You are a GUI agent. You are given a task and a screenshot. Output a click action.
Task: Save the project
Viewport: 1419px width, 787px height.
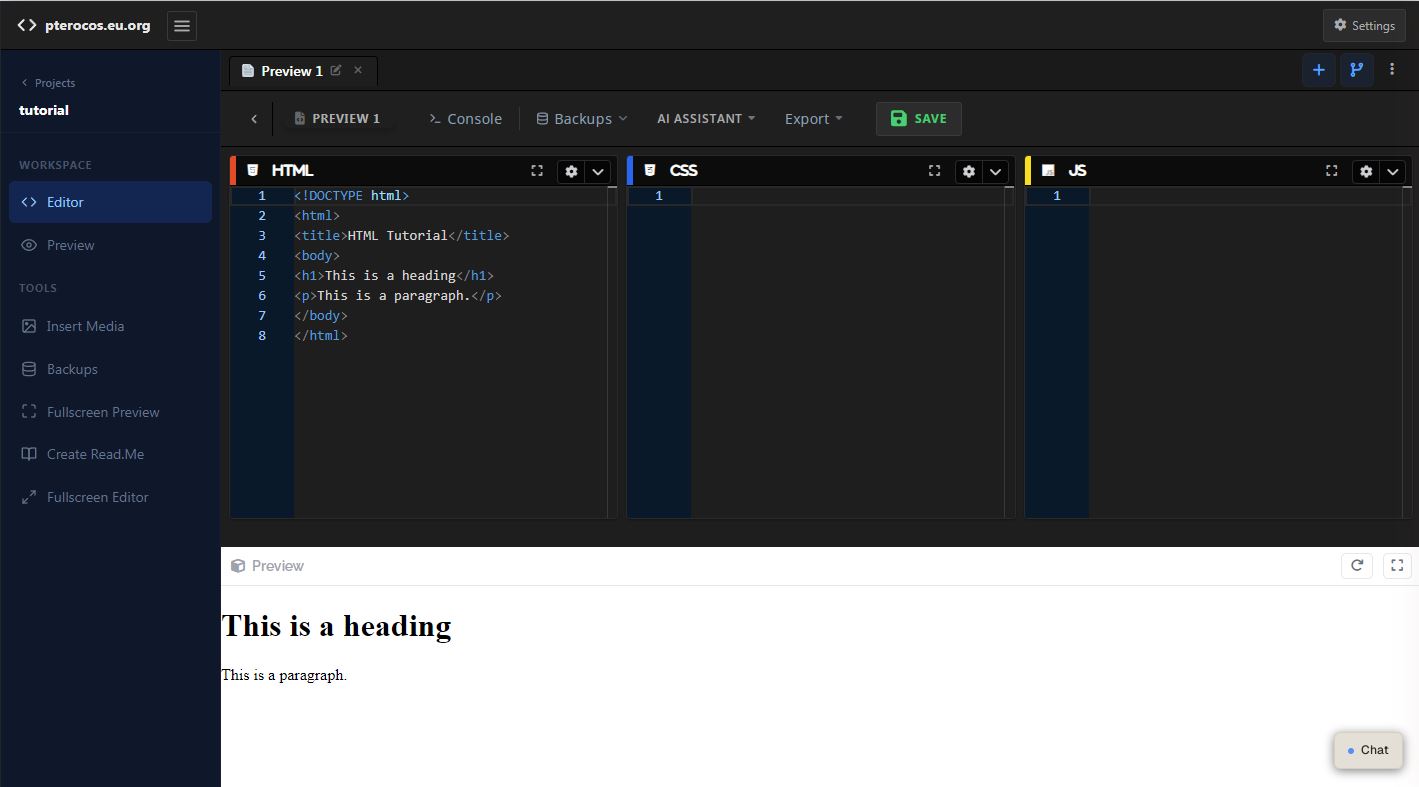tap(918, 119)
